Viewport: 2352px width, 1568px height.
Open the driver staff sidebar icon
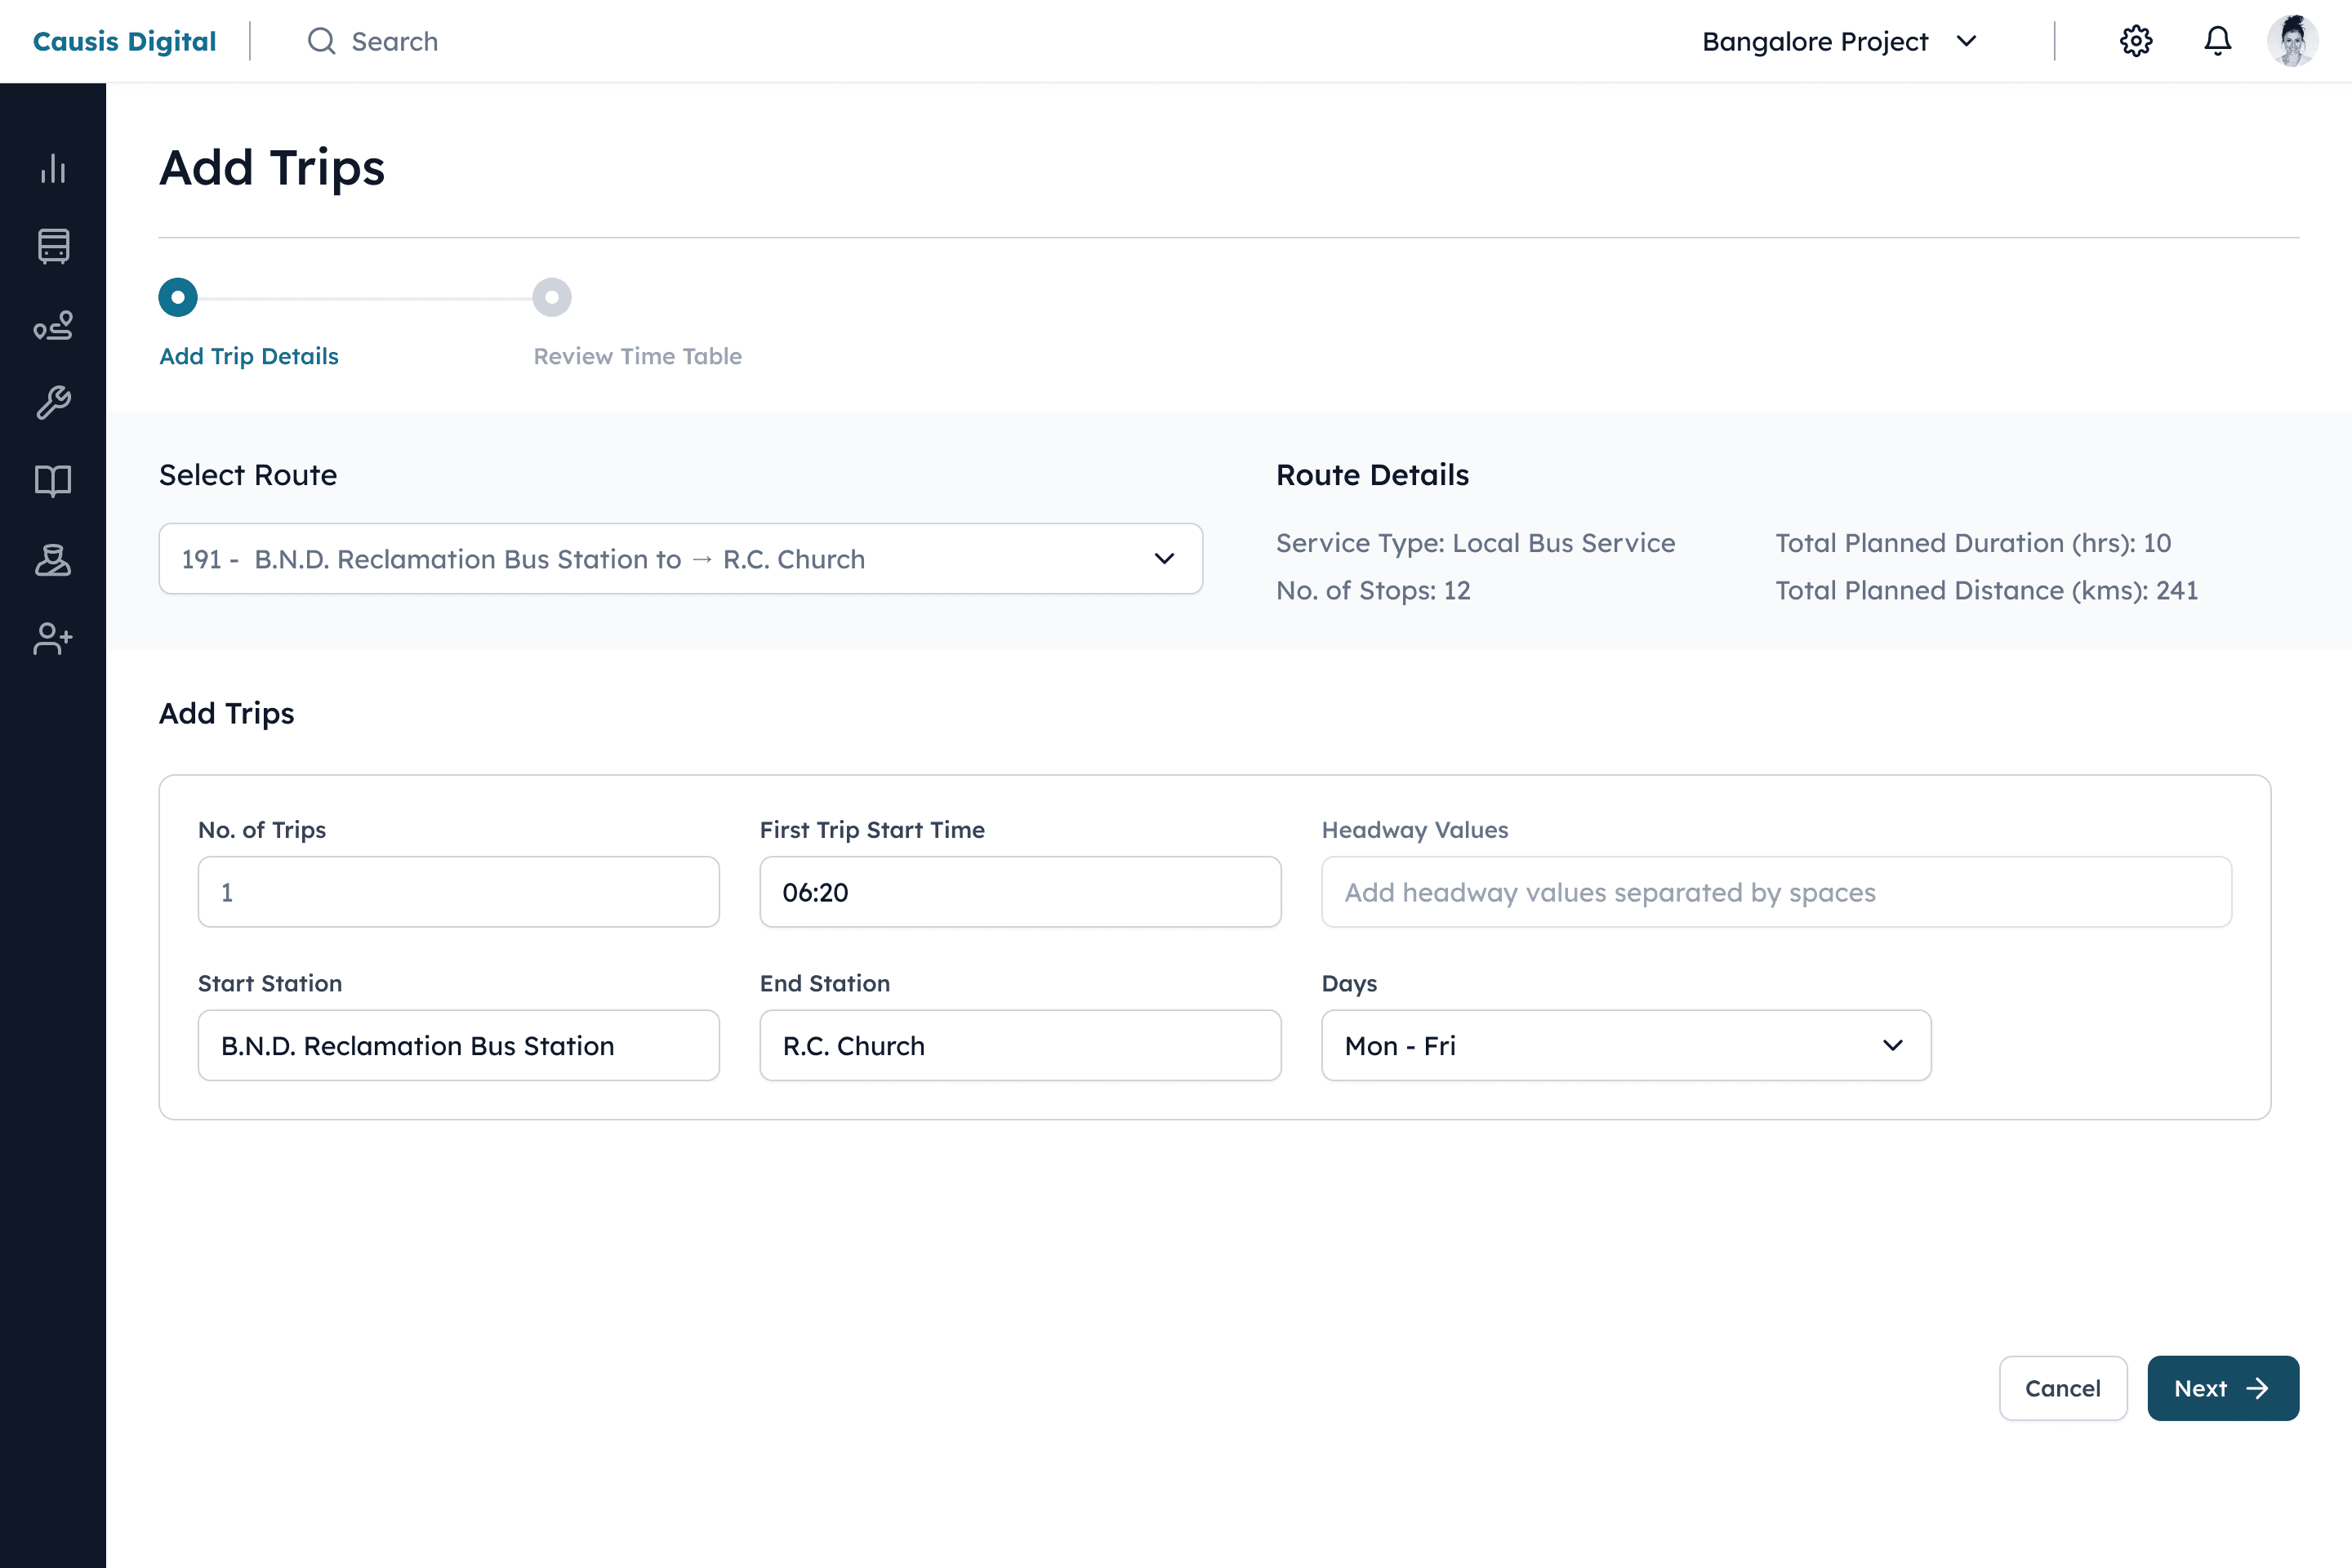pos(53,560)
